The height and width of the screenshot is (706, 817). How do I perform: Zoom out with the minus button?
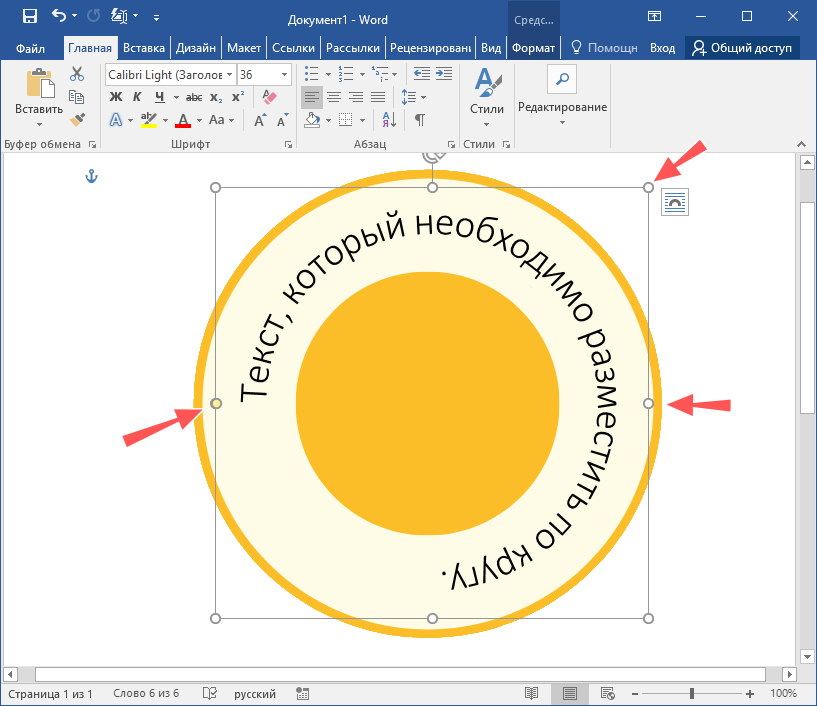pos(635,693)
